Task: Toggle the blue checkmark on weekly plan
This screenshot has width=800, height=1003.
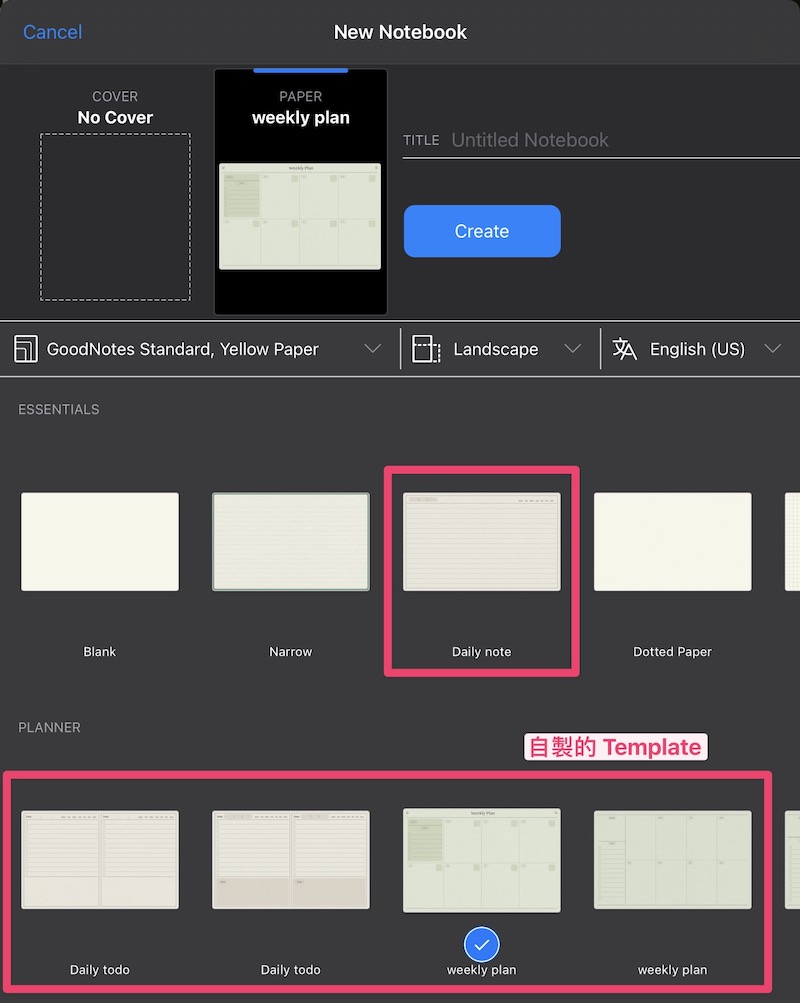Action: [482, 944]
